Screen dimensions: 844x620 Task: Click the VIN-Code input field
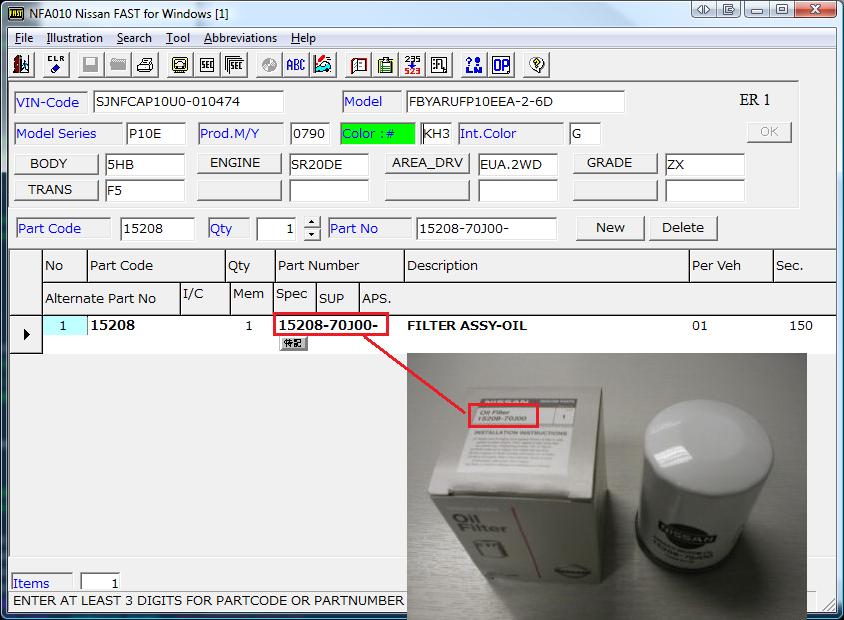click(x=188, y=102)
